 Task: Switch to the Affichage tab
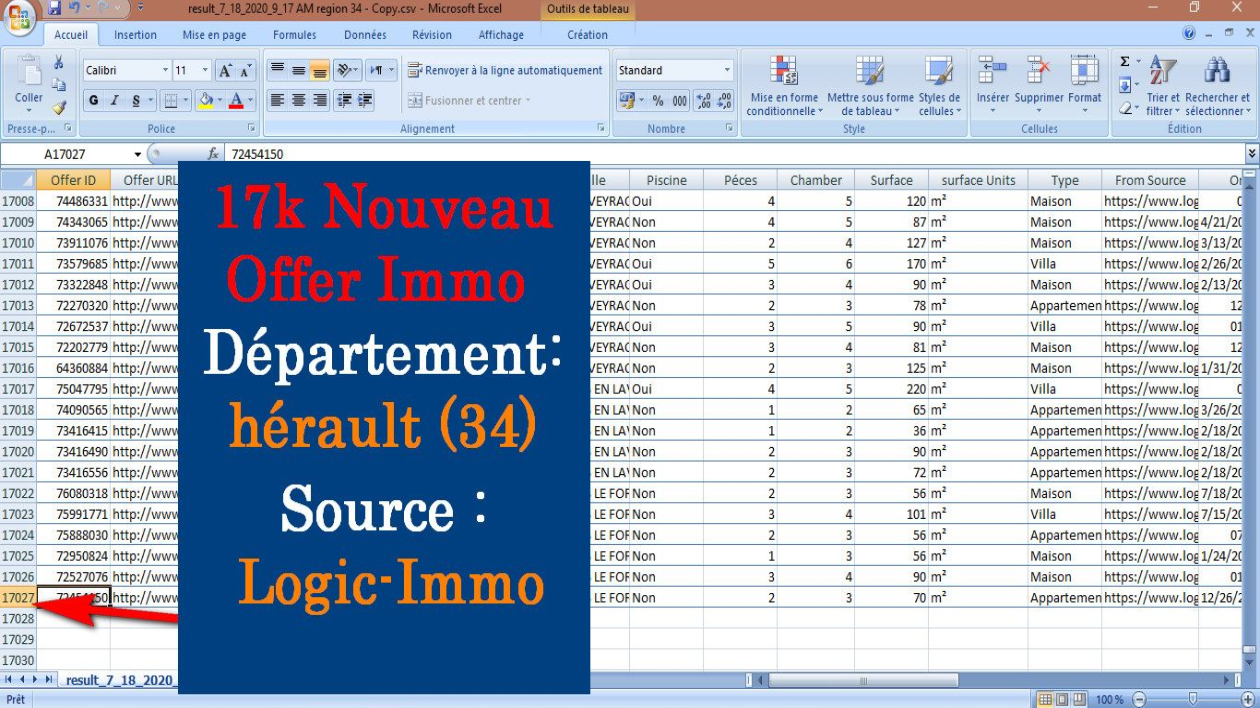tap(501, 35)
